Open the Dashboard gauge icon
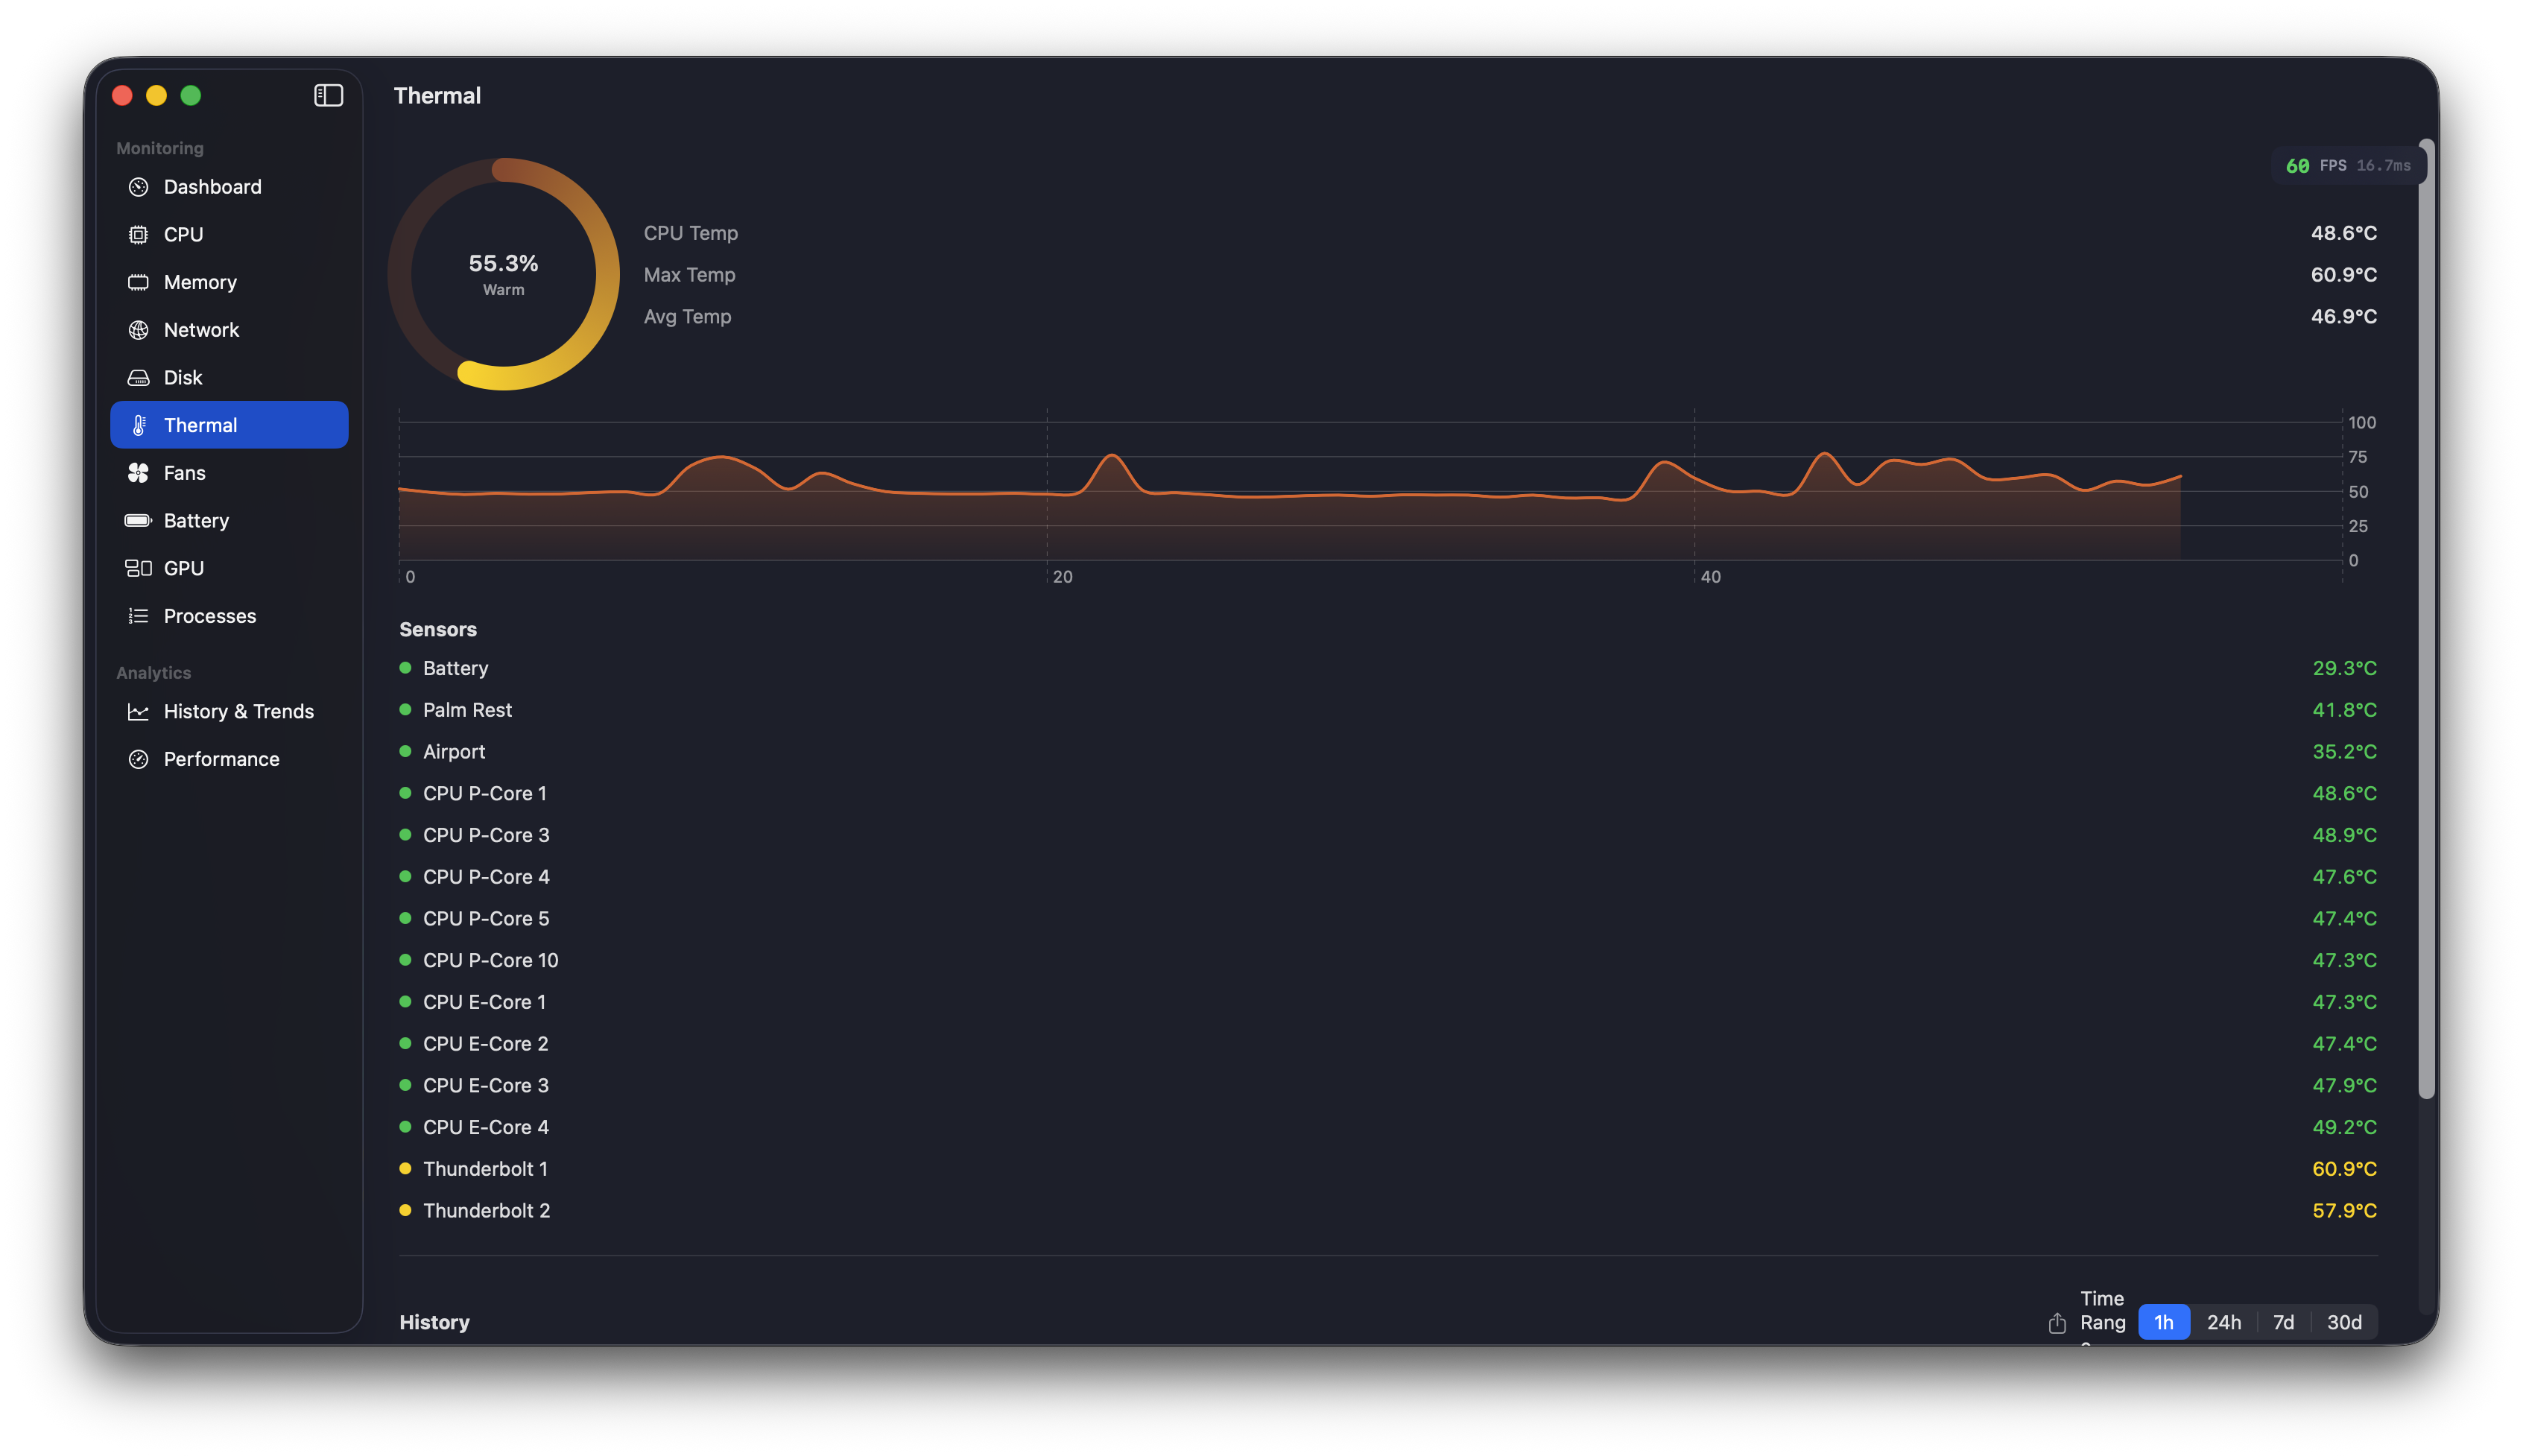 [138, 187]
